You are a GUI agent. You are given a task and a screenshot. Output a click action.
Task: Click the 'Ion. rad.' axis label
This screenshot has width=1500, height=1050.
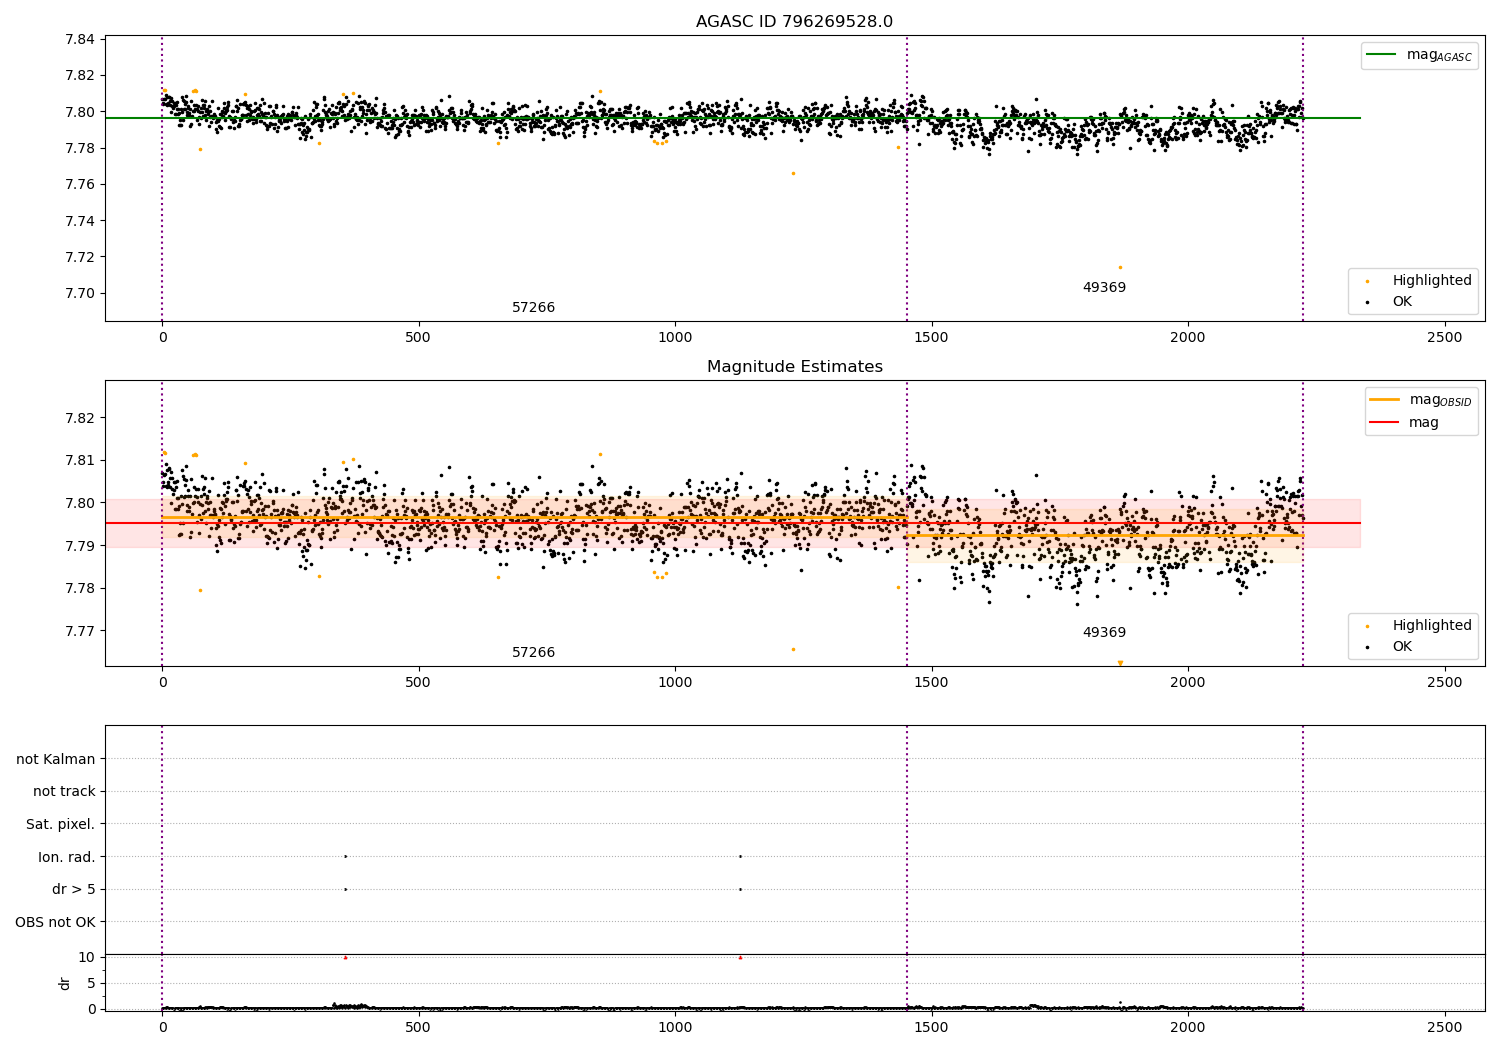[x=67, y=857]
